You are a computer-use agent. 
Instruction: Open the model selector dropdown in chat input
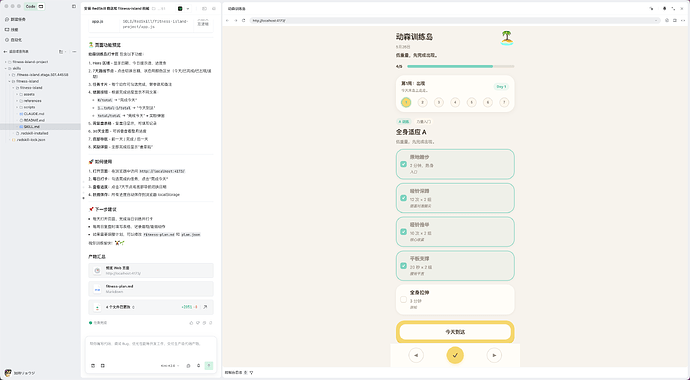170,365
